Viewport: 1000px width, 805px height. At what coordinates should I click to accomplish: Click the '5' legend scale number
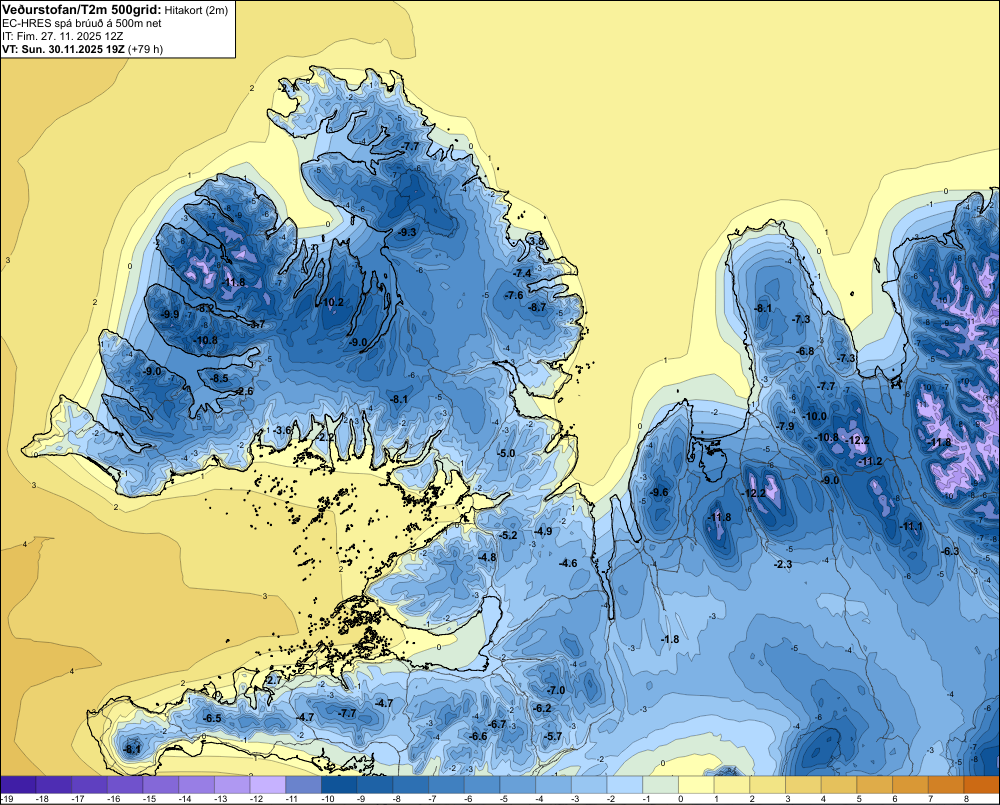(859, 799)
